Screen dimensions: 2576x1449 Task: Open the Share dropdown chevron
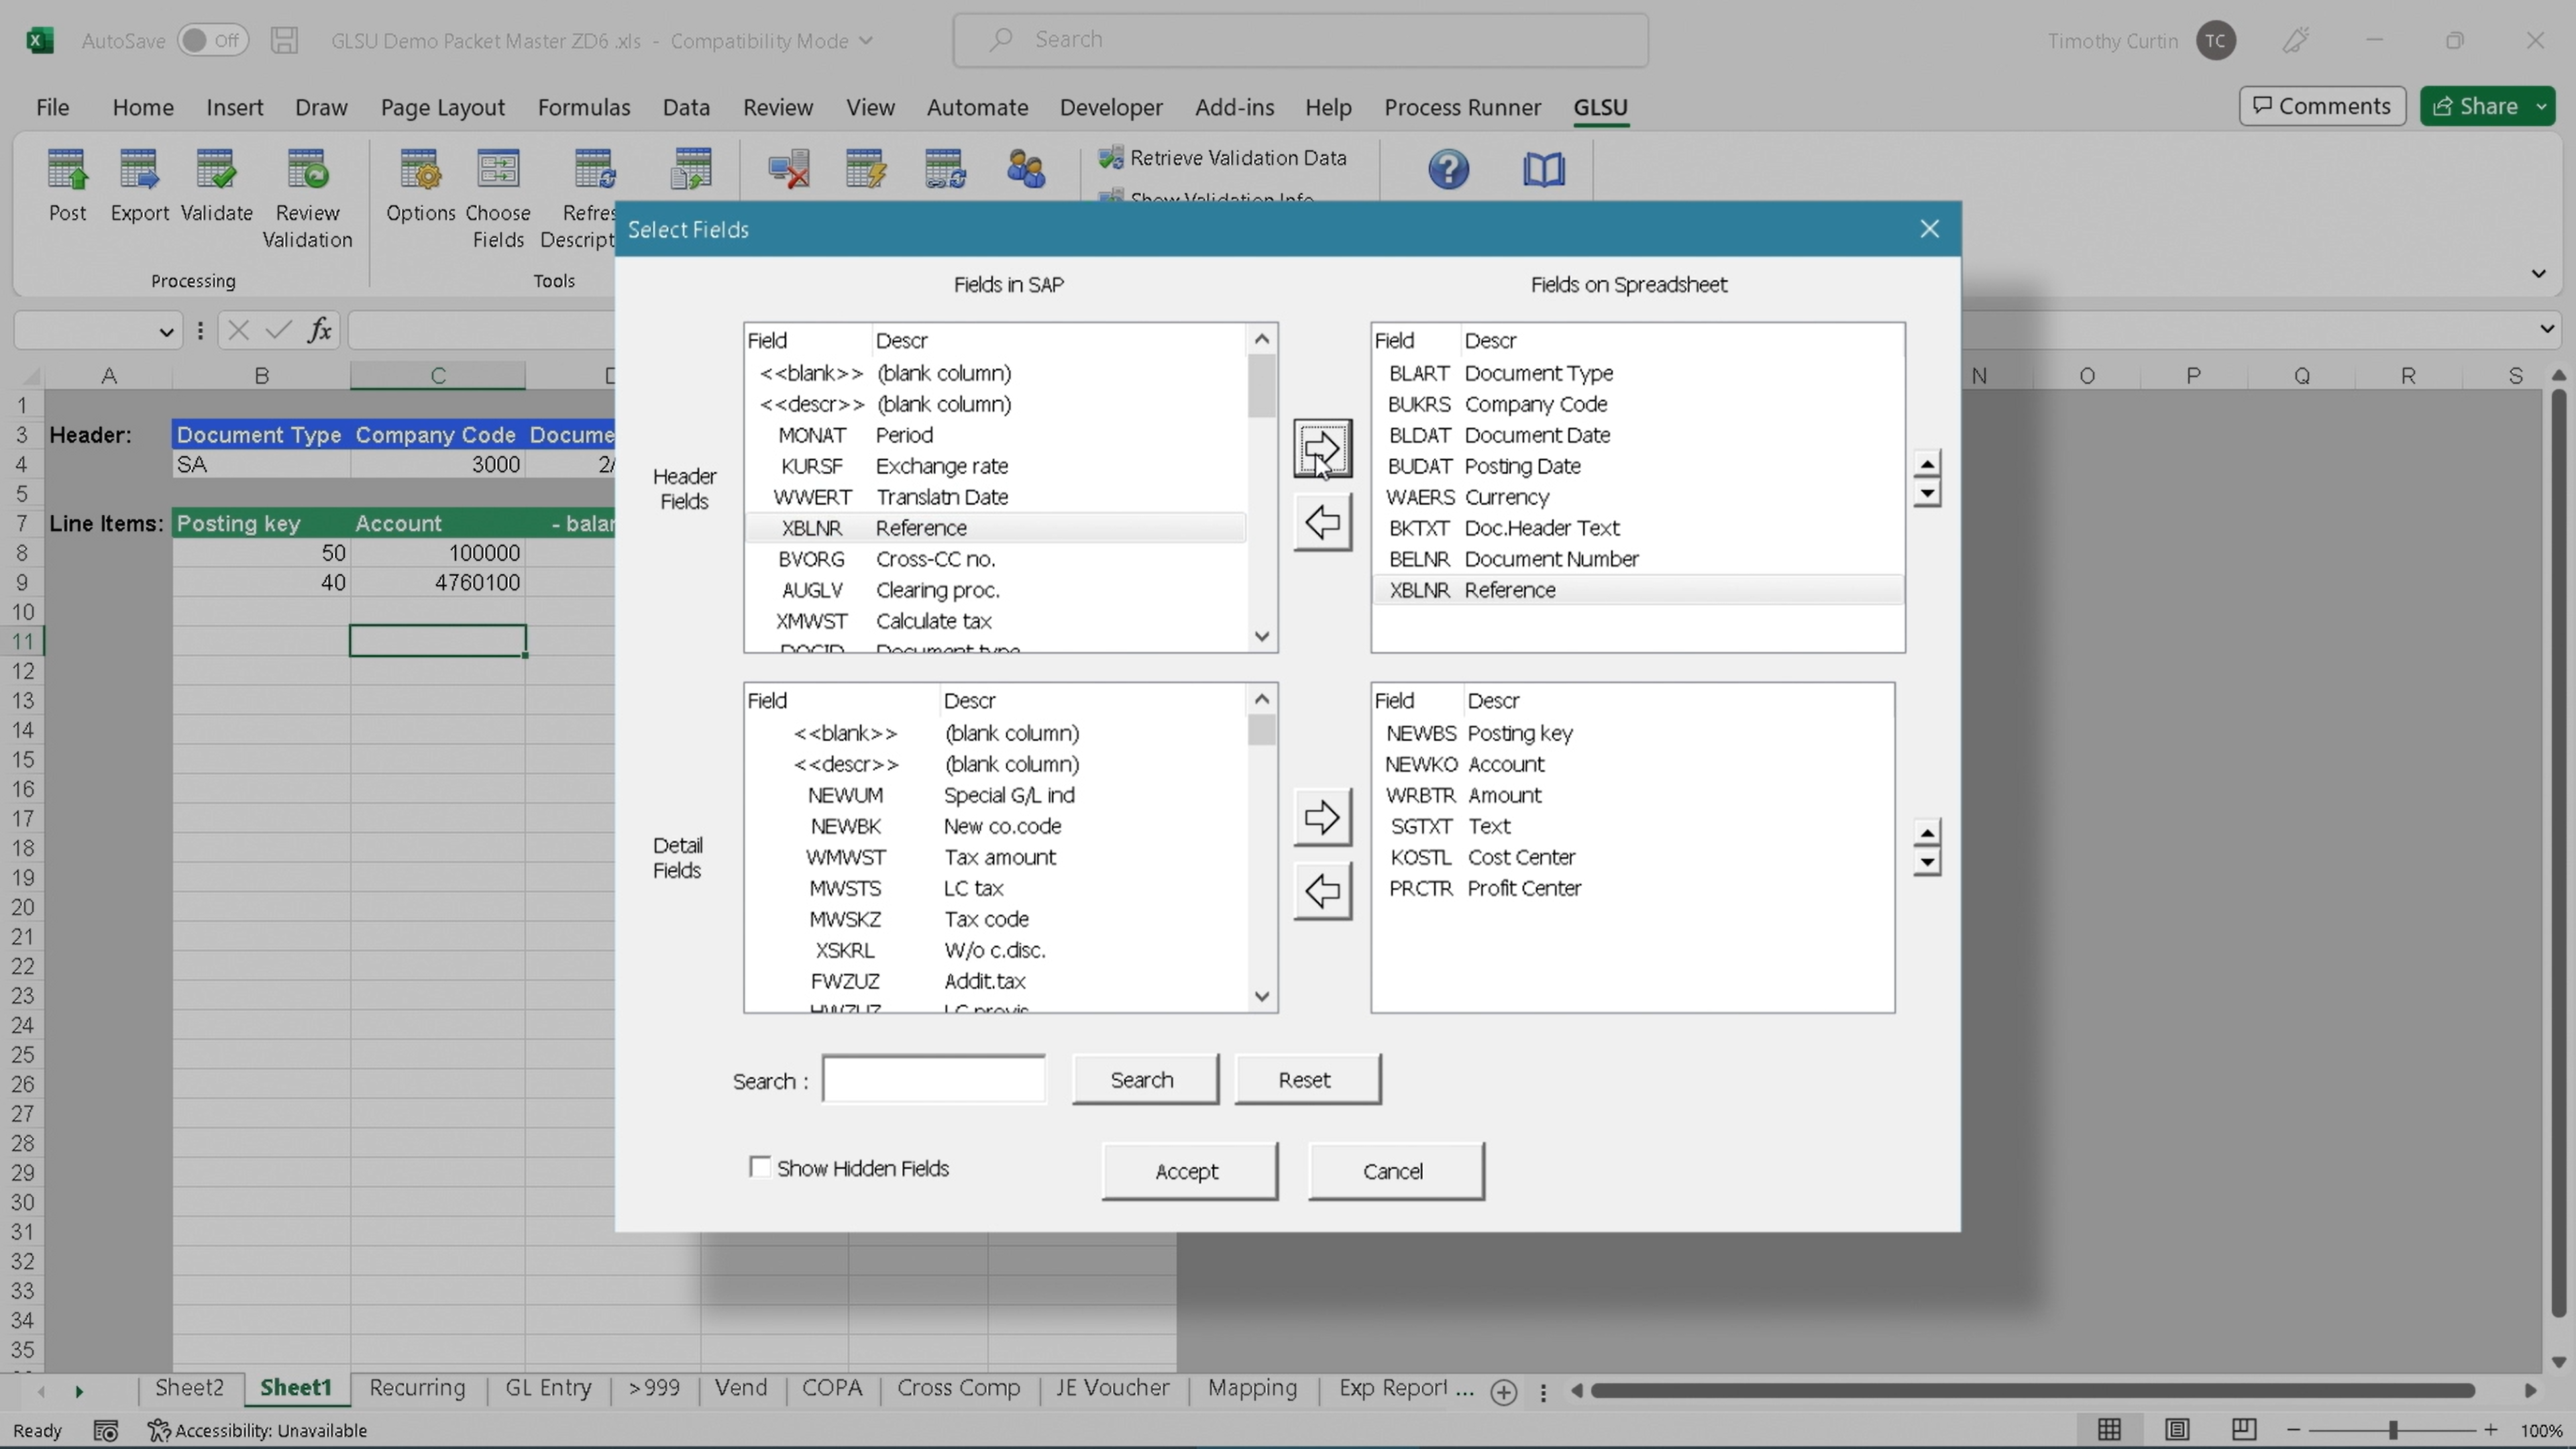(2541, 105)
